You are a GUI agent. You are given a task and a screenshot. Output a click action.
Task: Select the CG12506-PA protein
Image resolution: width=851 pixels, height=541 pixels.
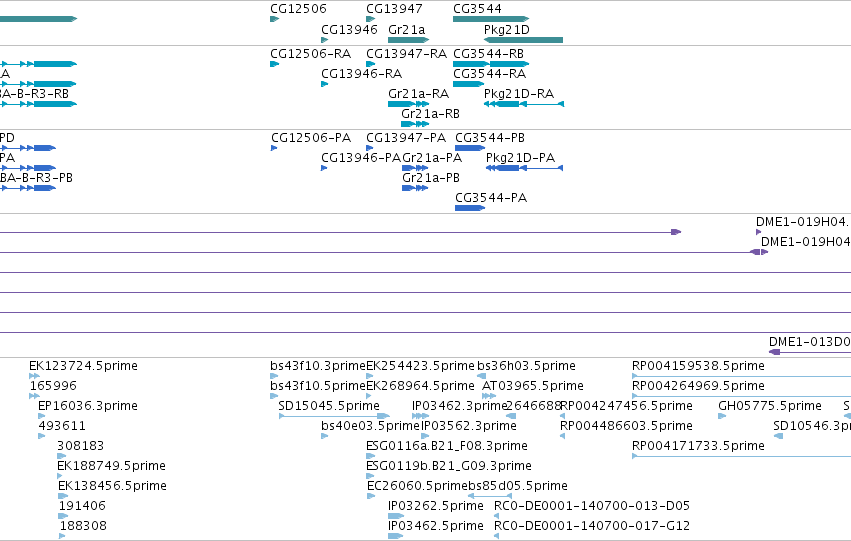pyautogui.click(x=311, y=138)
